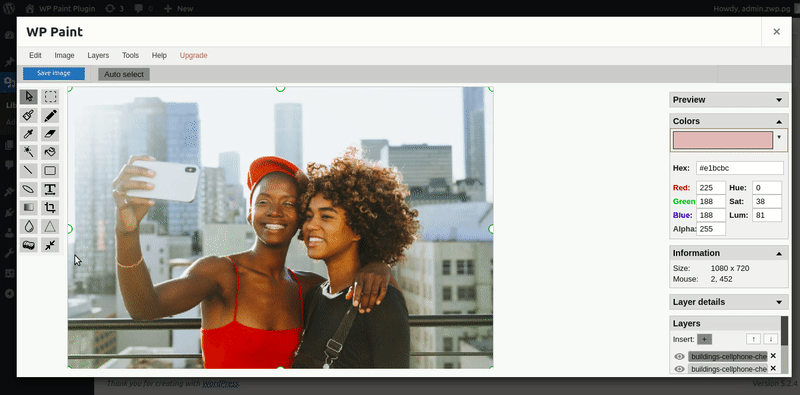The height and width of the screenshot is (395, 800).
Task: Click the Hex color input field
Action: tap(740, 168)
